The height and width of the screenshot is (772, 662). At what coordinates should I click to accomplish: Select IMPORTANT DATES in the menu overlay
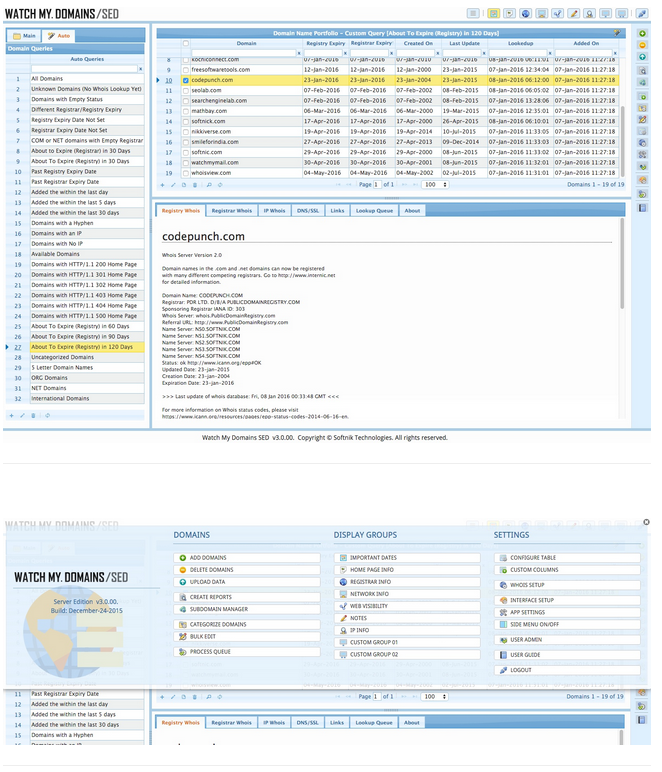(x=407, y=558)
